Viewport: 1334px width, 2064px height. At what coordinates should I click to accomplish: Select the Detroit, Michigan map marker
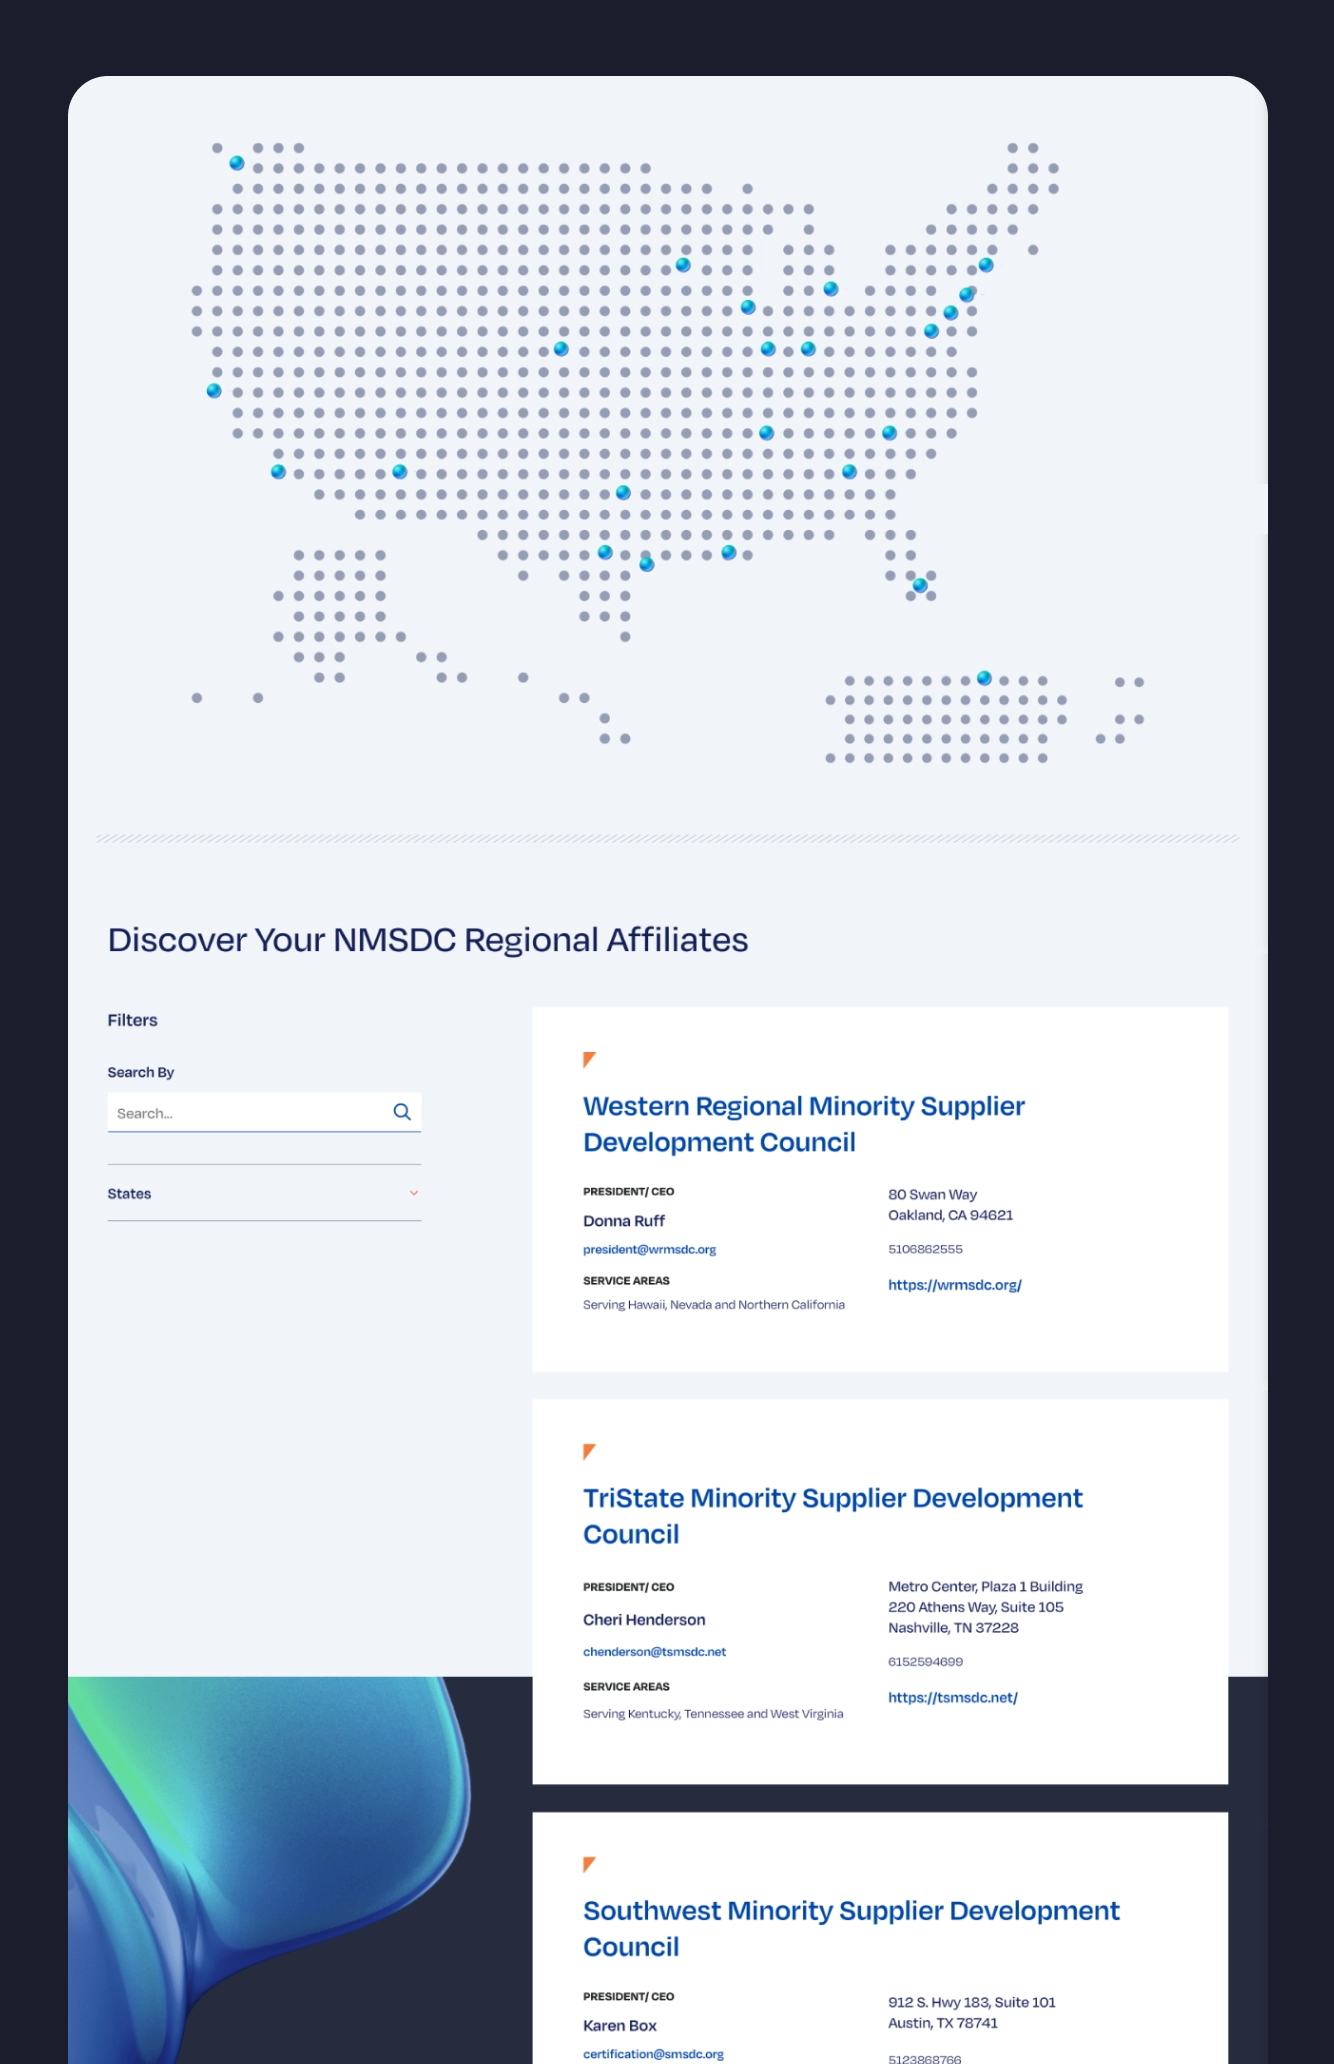pyautogui.click(x=831, y=288)
